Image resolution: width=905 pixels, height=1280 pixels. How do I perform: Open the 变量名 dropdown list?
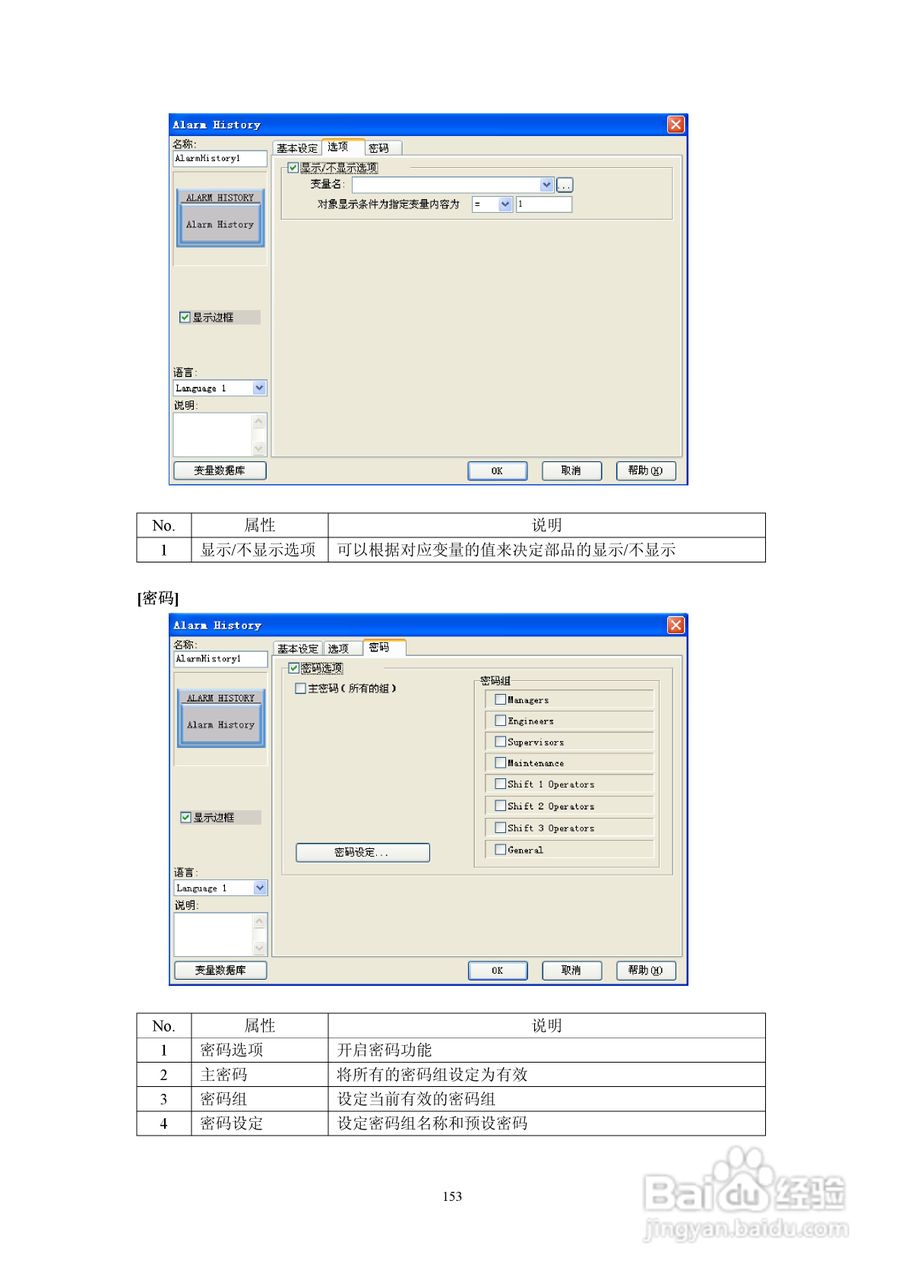546,184
